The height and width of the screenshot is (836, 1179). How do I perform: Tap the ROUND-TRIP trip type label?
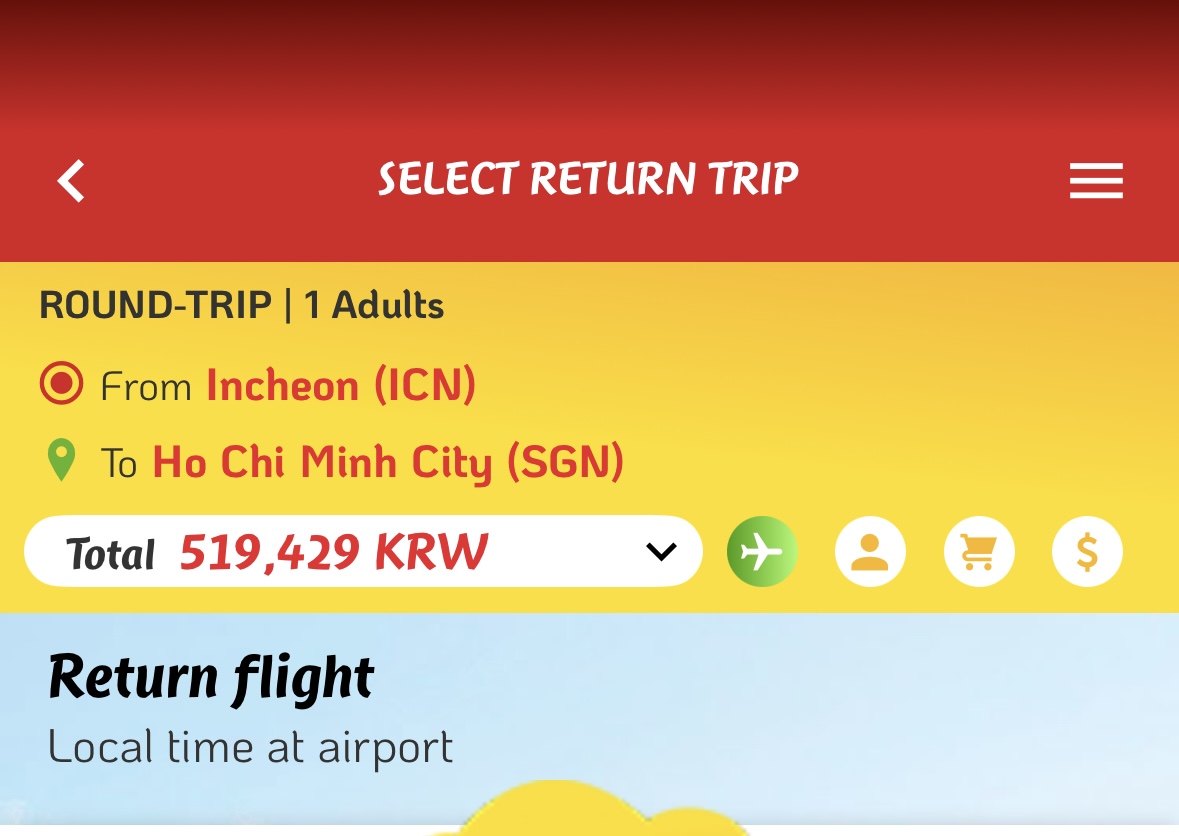155,305
